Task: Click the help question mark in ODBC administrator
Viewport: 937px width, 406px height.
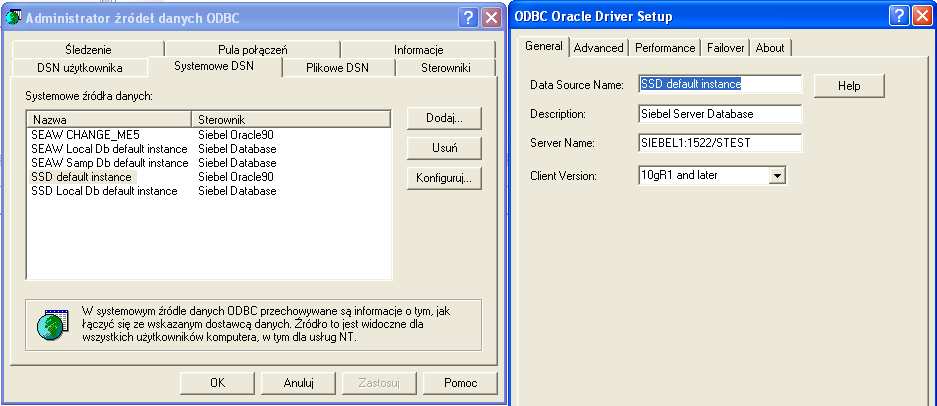Action: coord(468,17)
